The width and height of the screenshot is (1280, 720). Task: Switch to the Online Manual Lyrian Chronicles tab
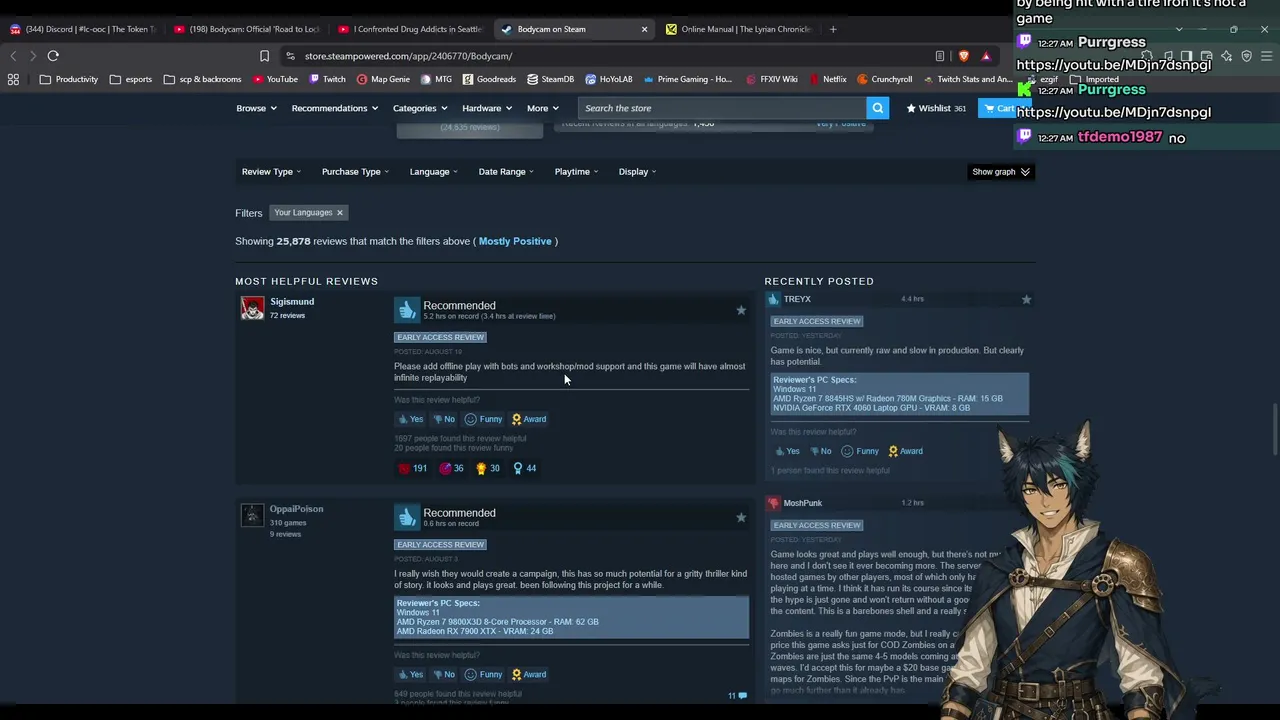coord(739,29)
